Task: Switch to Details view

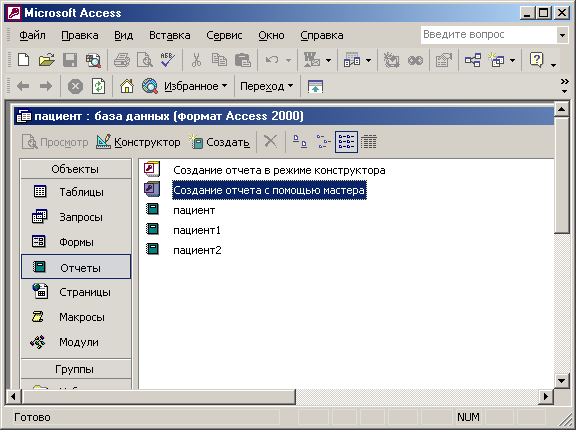Action: (x=368, y=141)
